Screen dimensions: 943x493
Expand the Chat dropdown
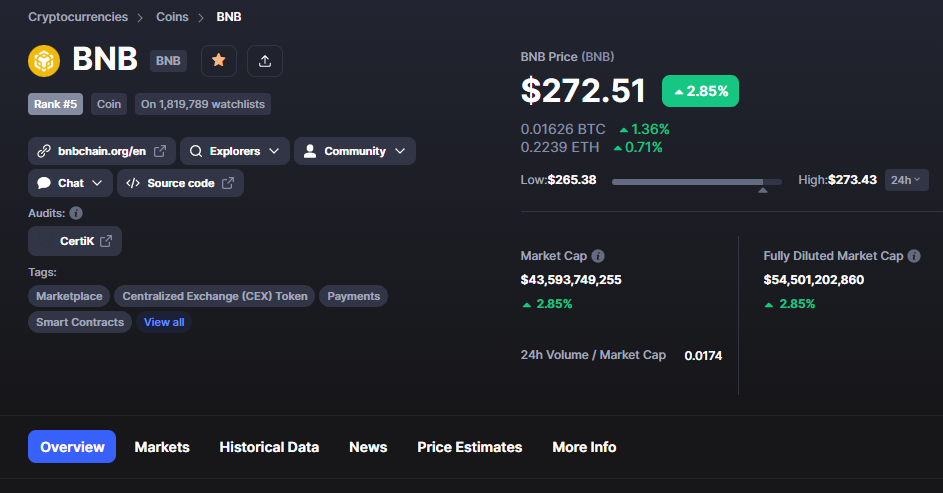tap(70, 183)
